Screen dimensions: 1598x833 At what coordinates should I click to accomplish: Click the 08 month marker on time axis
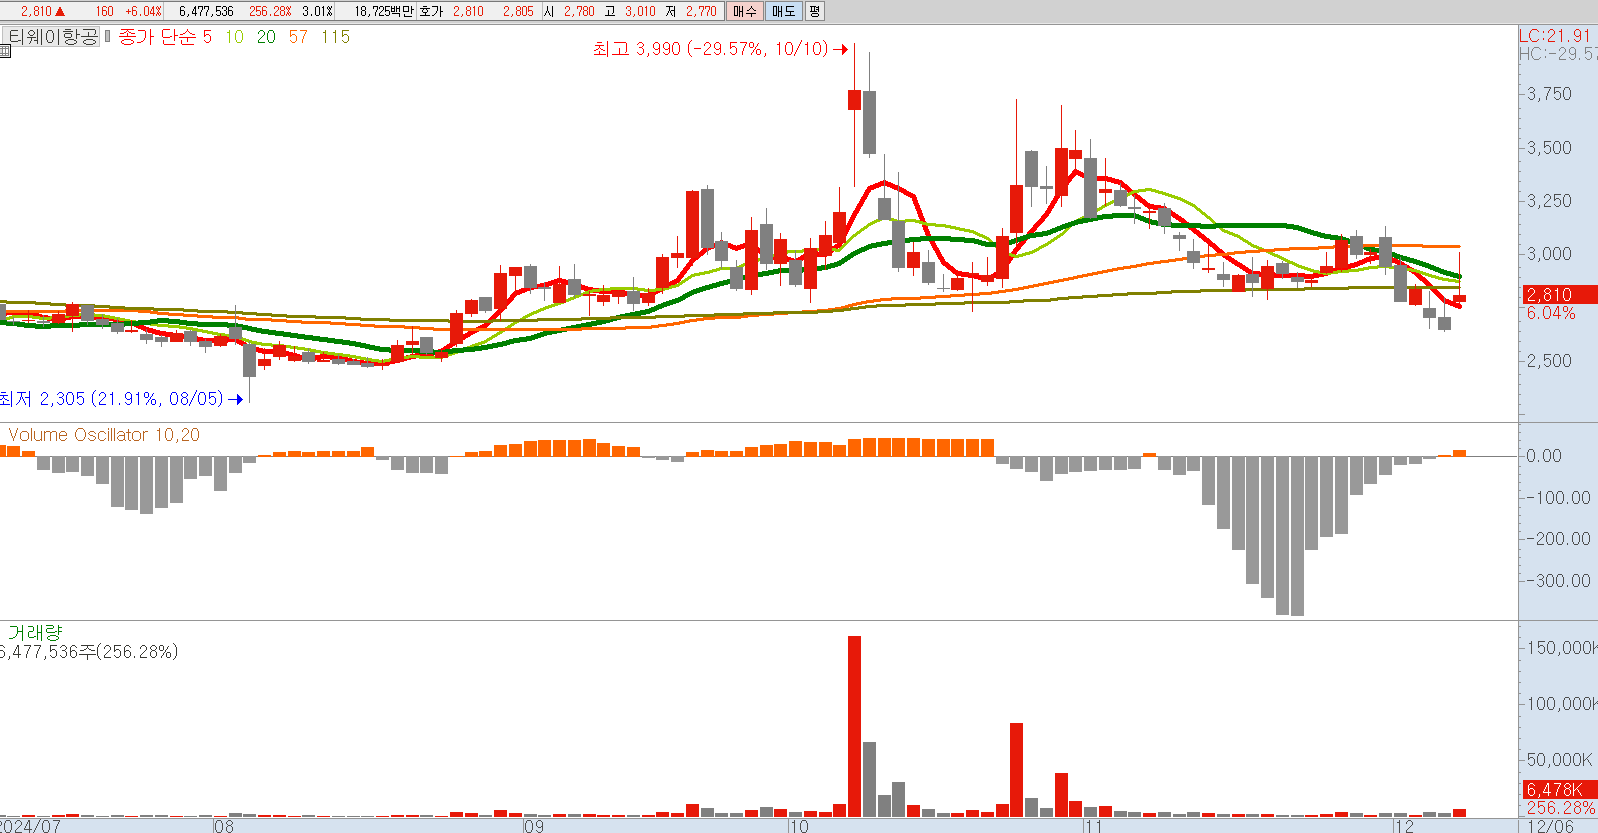(x=224, y=826)
